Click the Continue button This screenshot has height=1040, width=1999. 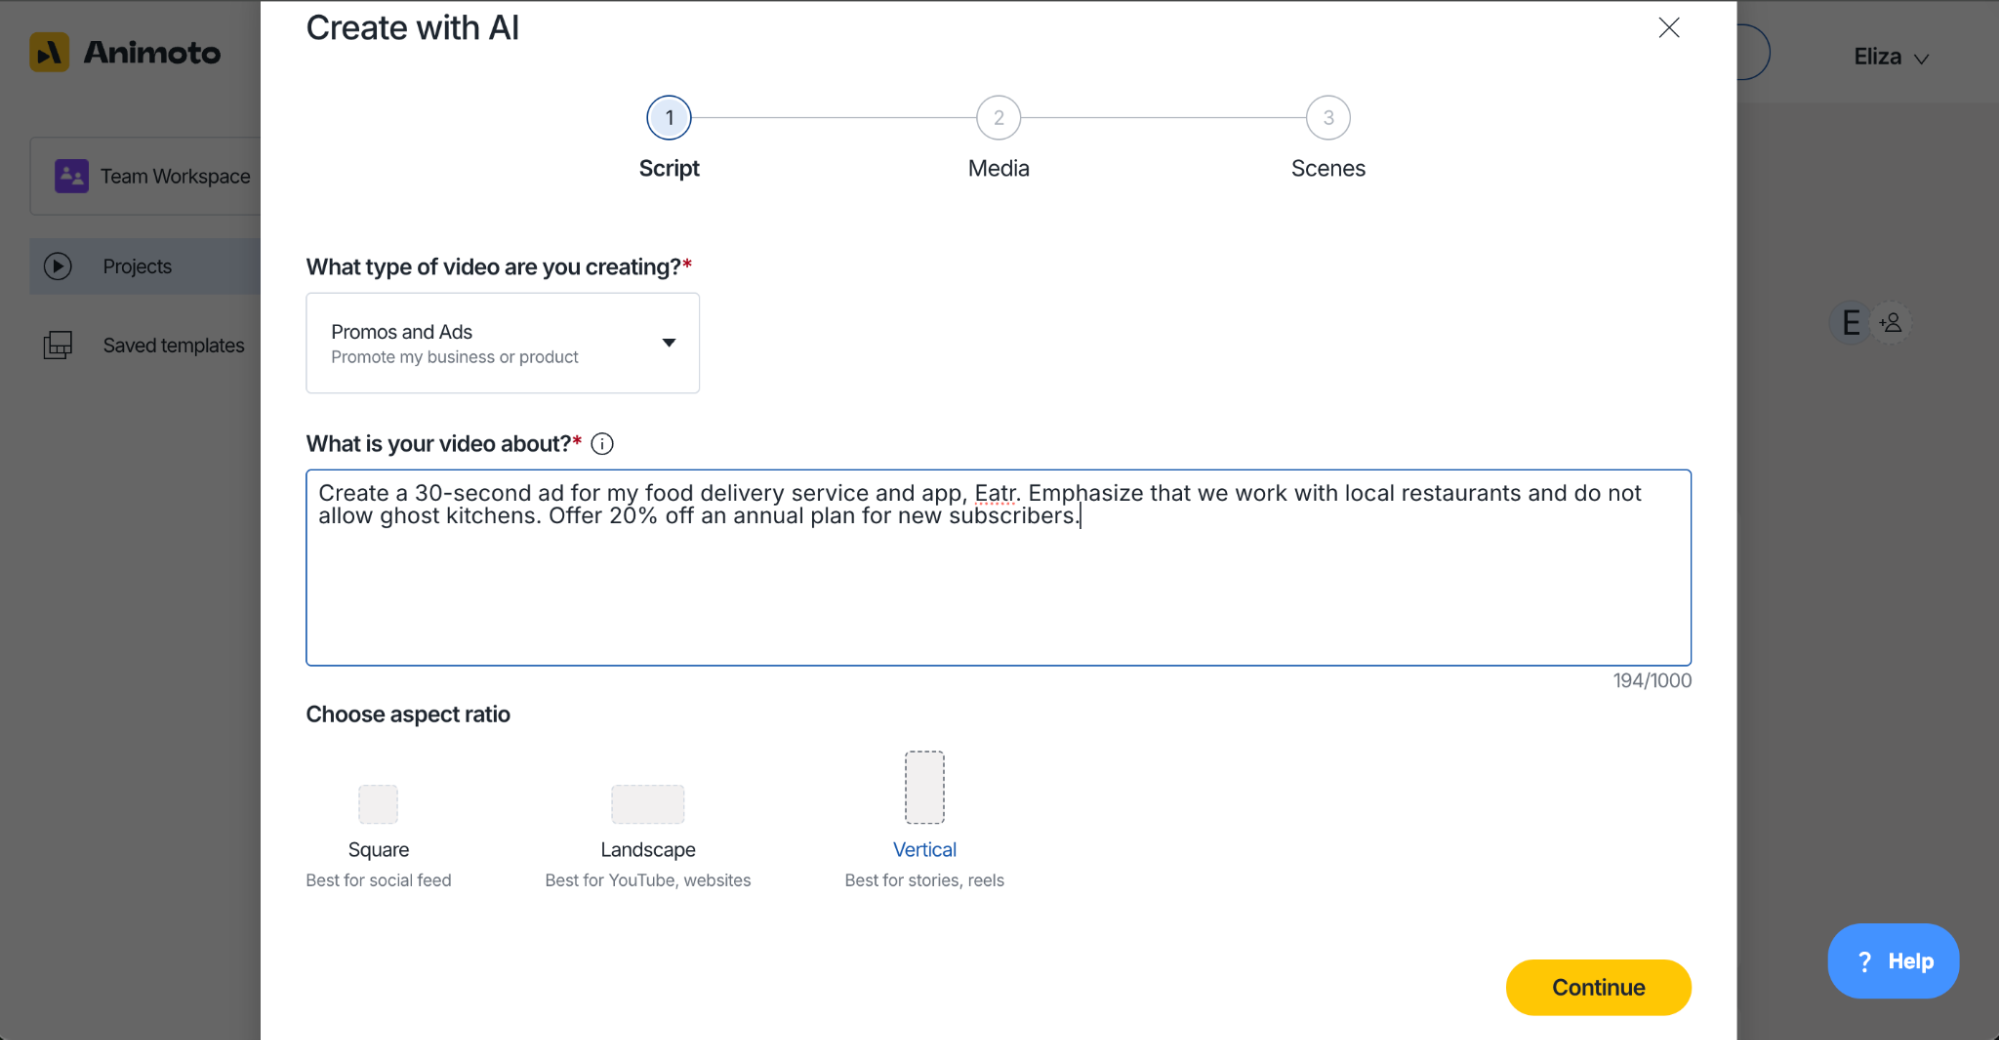1598,987
